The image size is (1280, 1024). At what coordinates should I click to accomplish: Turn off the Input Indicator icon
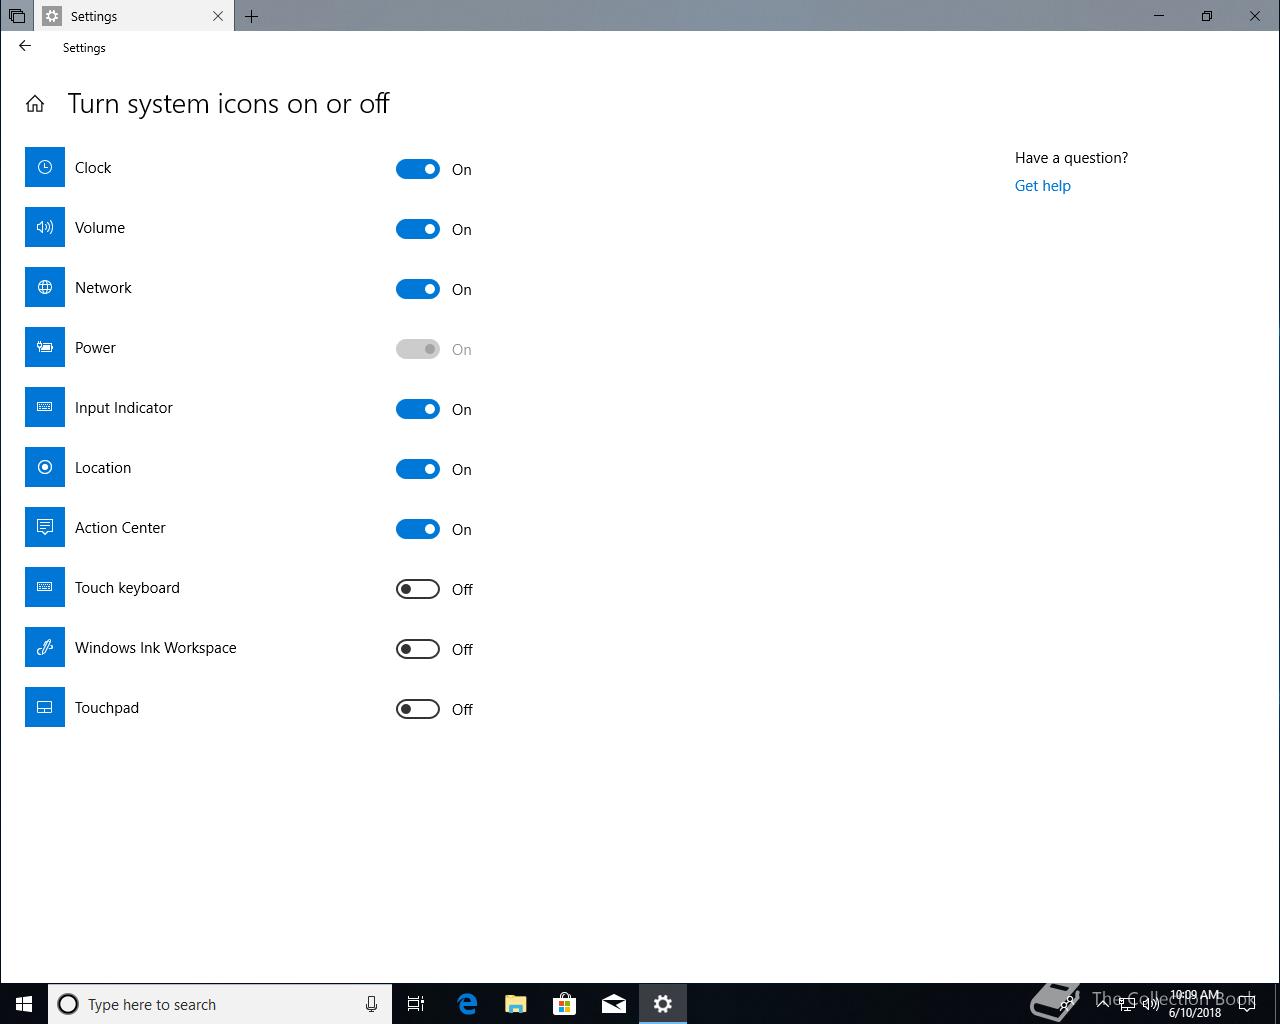pyautogui.click(x=418, y=409)
